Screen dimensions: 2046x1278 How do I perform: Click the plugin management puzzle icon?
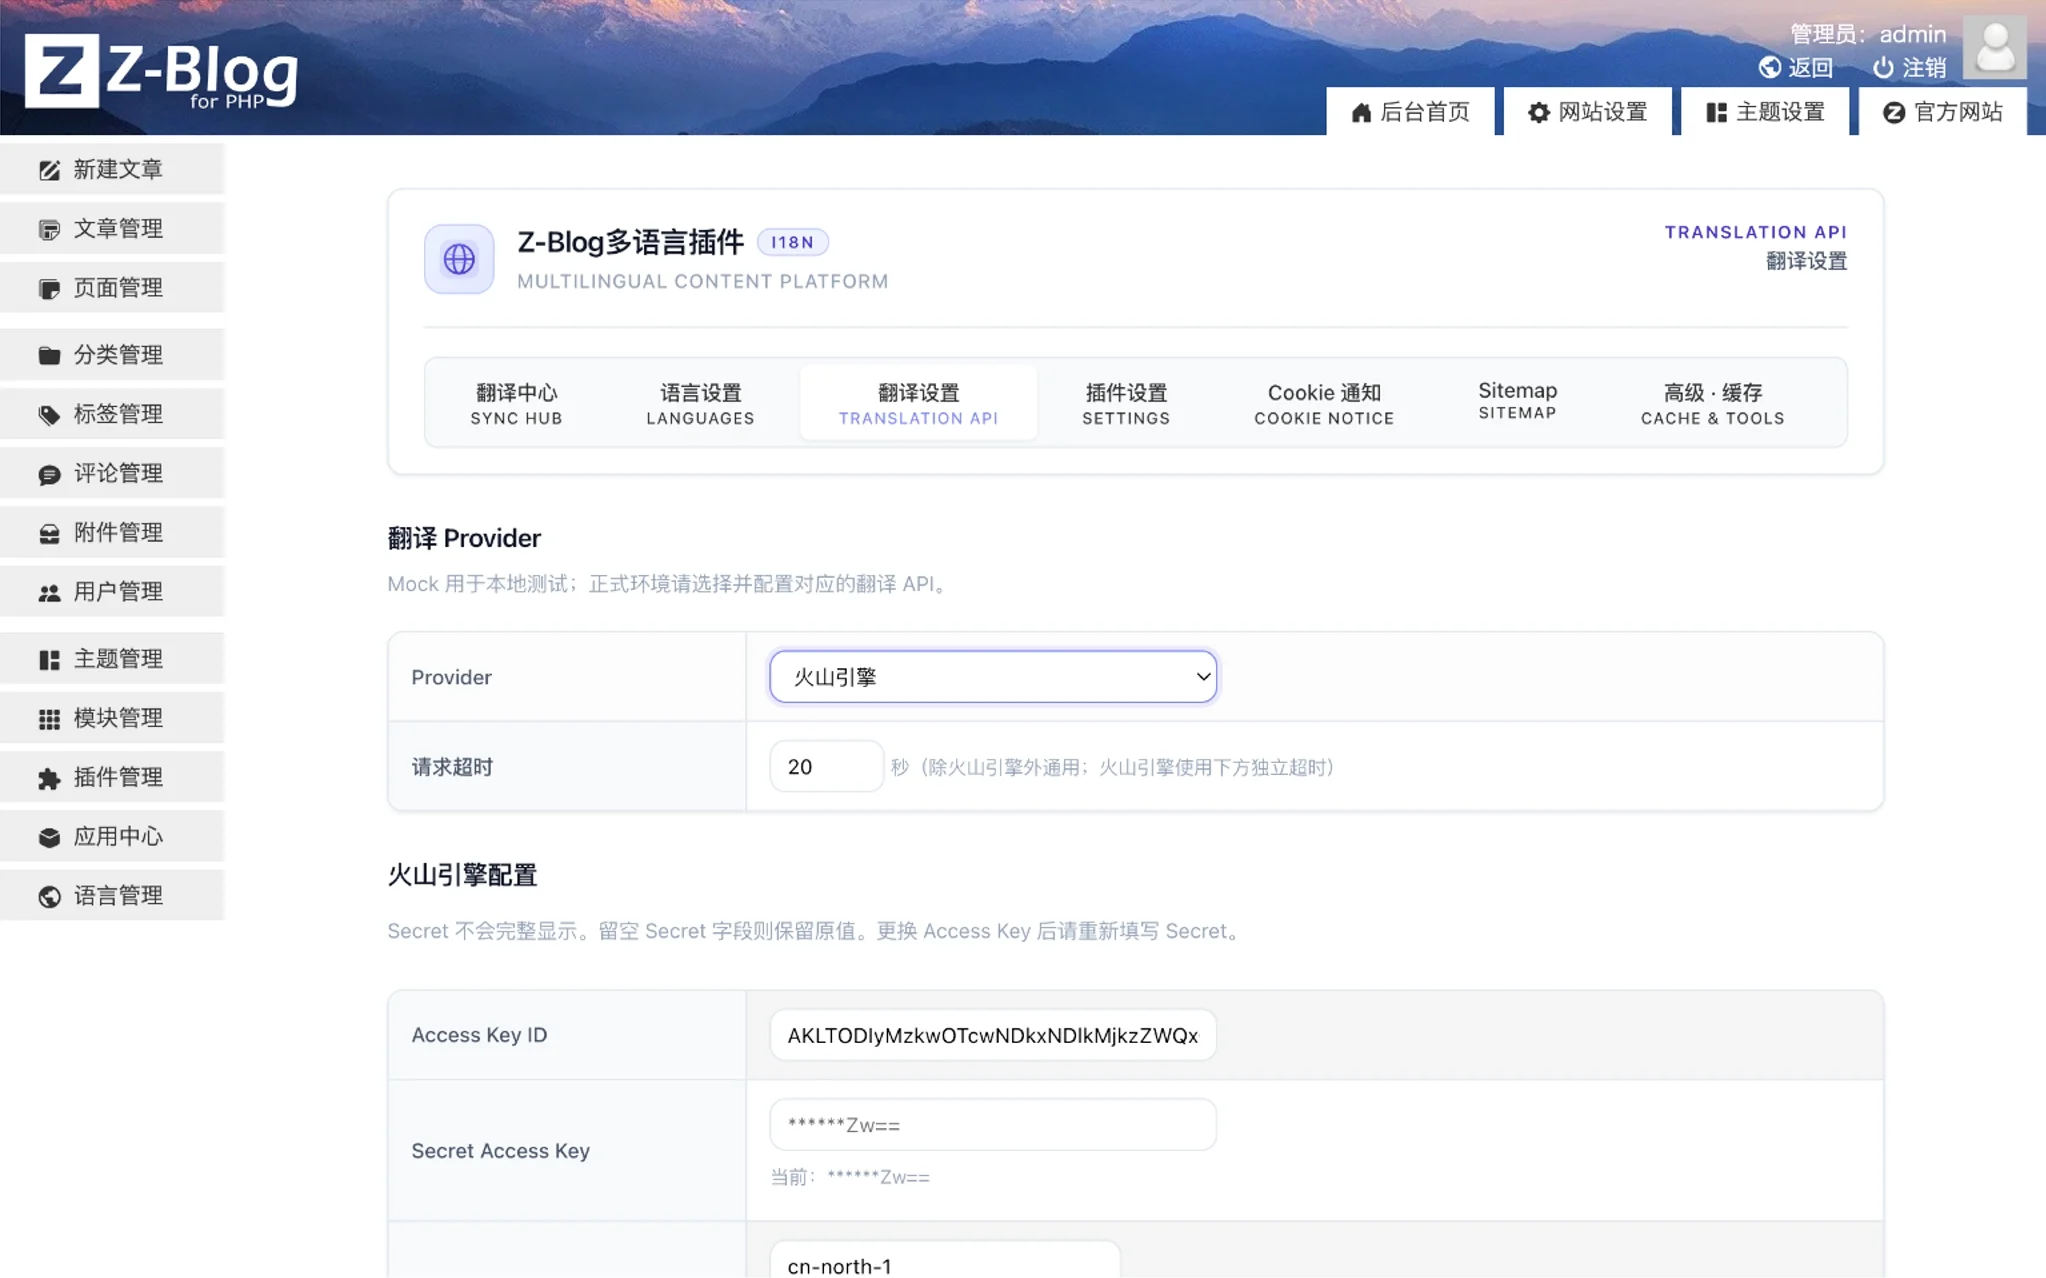pos(49,778)
